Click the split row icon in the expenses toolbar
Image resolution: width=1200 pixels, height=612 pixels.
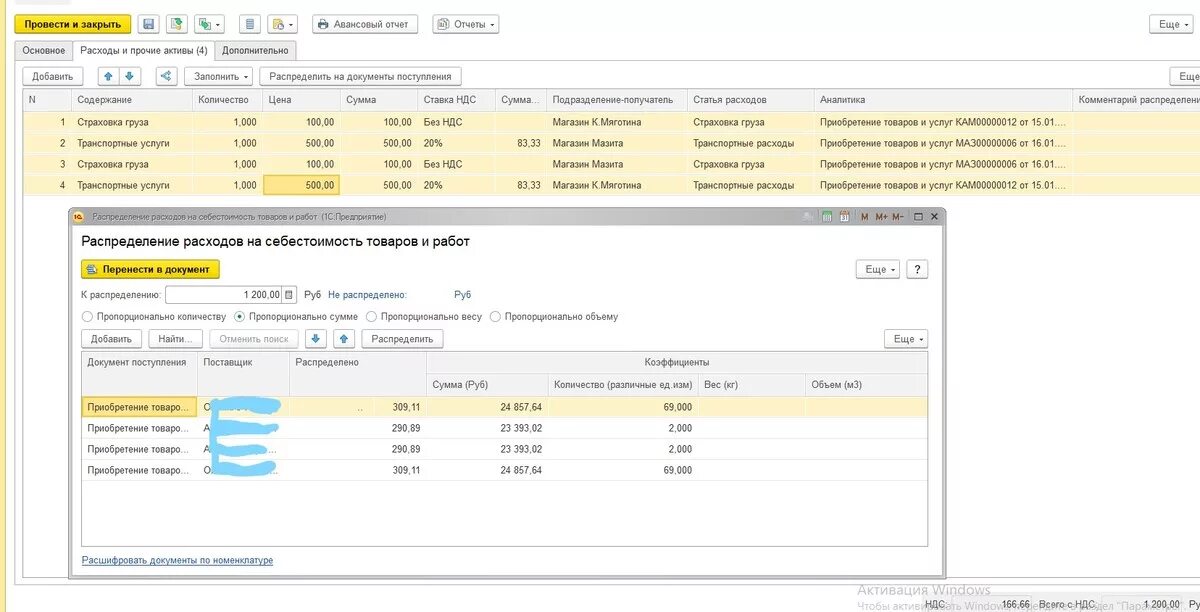[166, 76]
